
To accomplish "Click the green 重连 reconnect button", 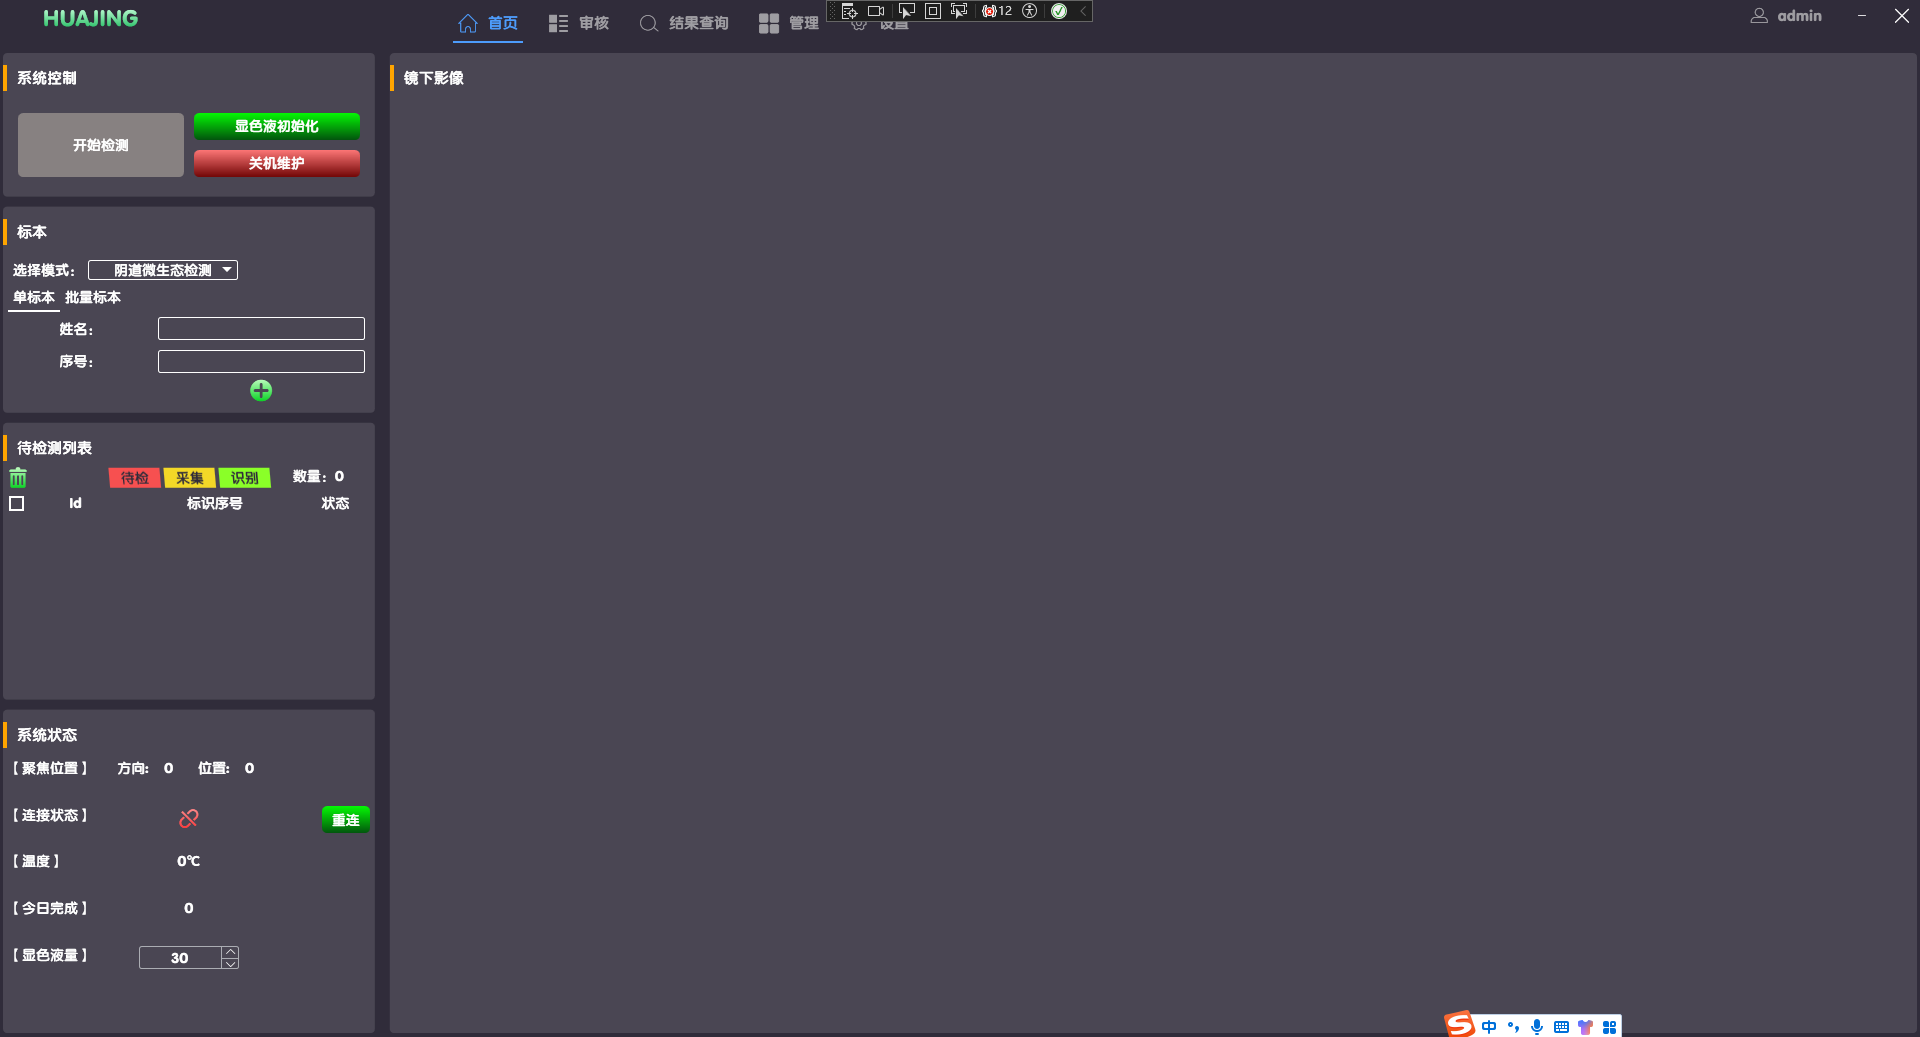I will click(x=346, y=820).
